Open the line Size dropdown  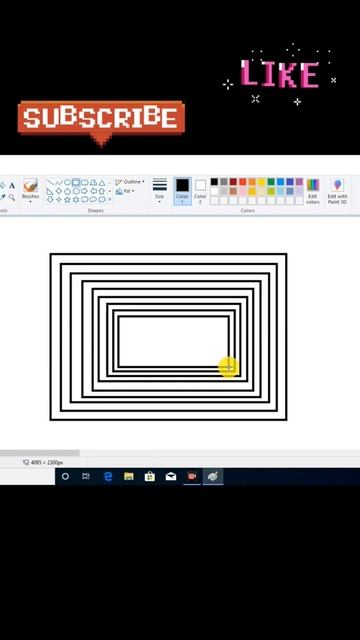[x=160, y=191]
